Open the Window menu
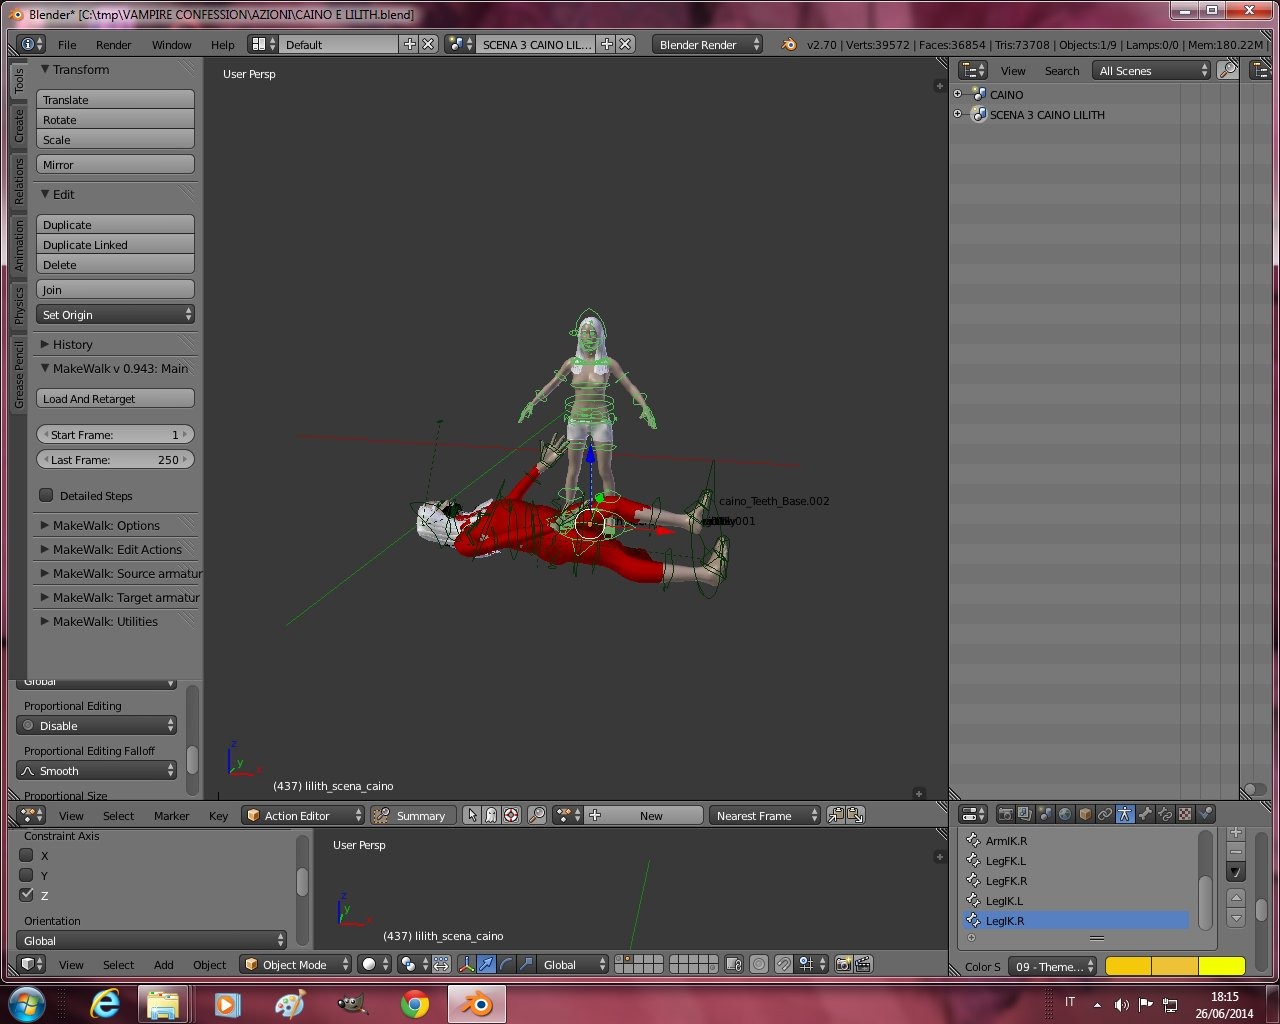 coord(171,44)
